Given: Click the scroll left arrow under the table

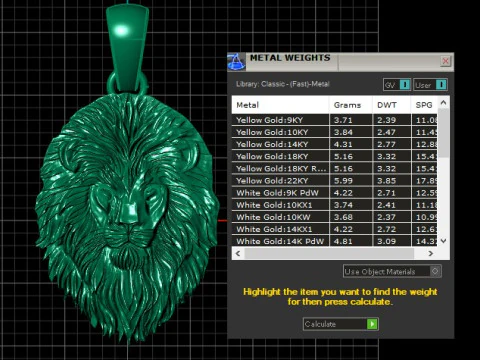Looking at the screenshot, I should 238,253.
